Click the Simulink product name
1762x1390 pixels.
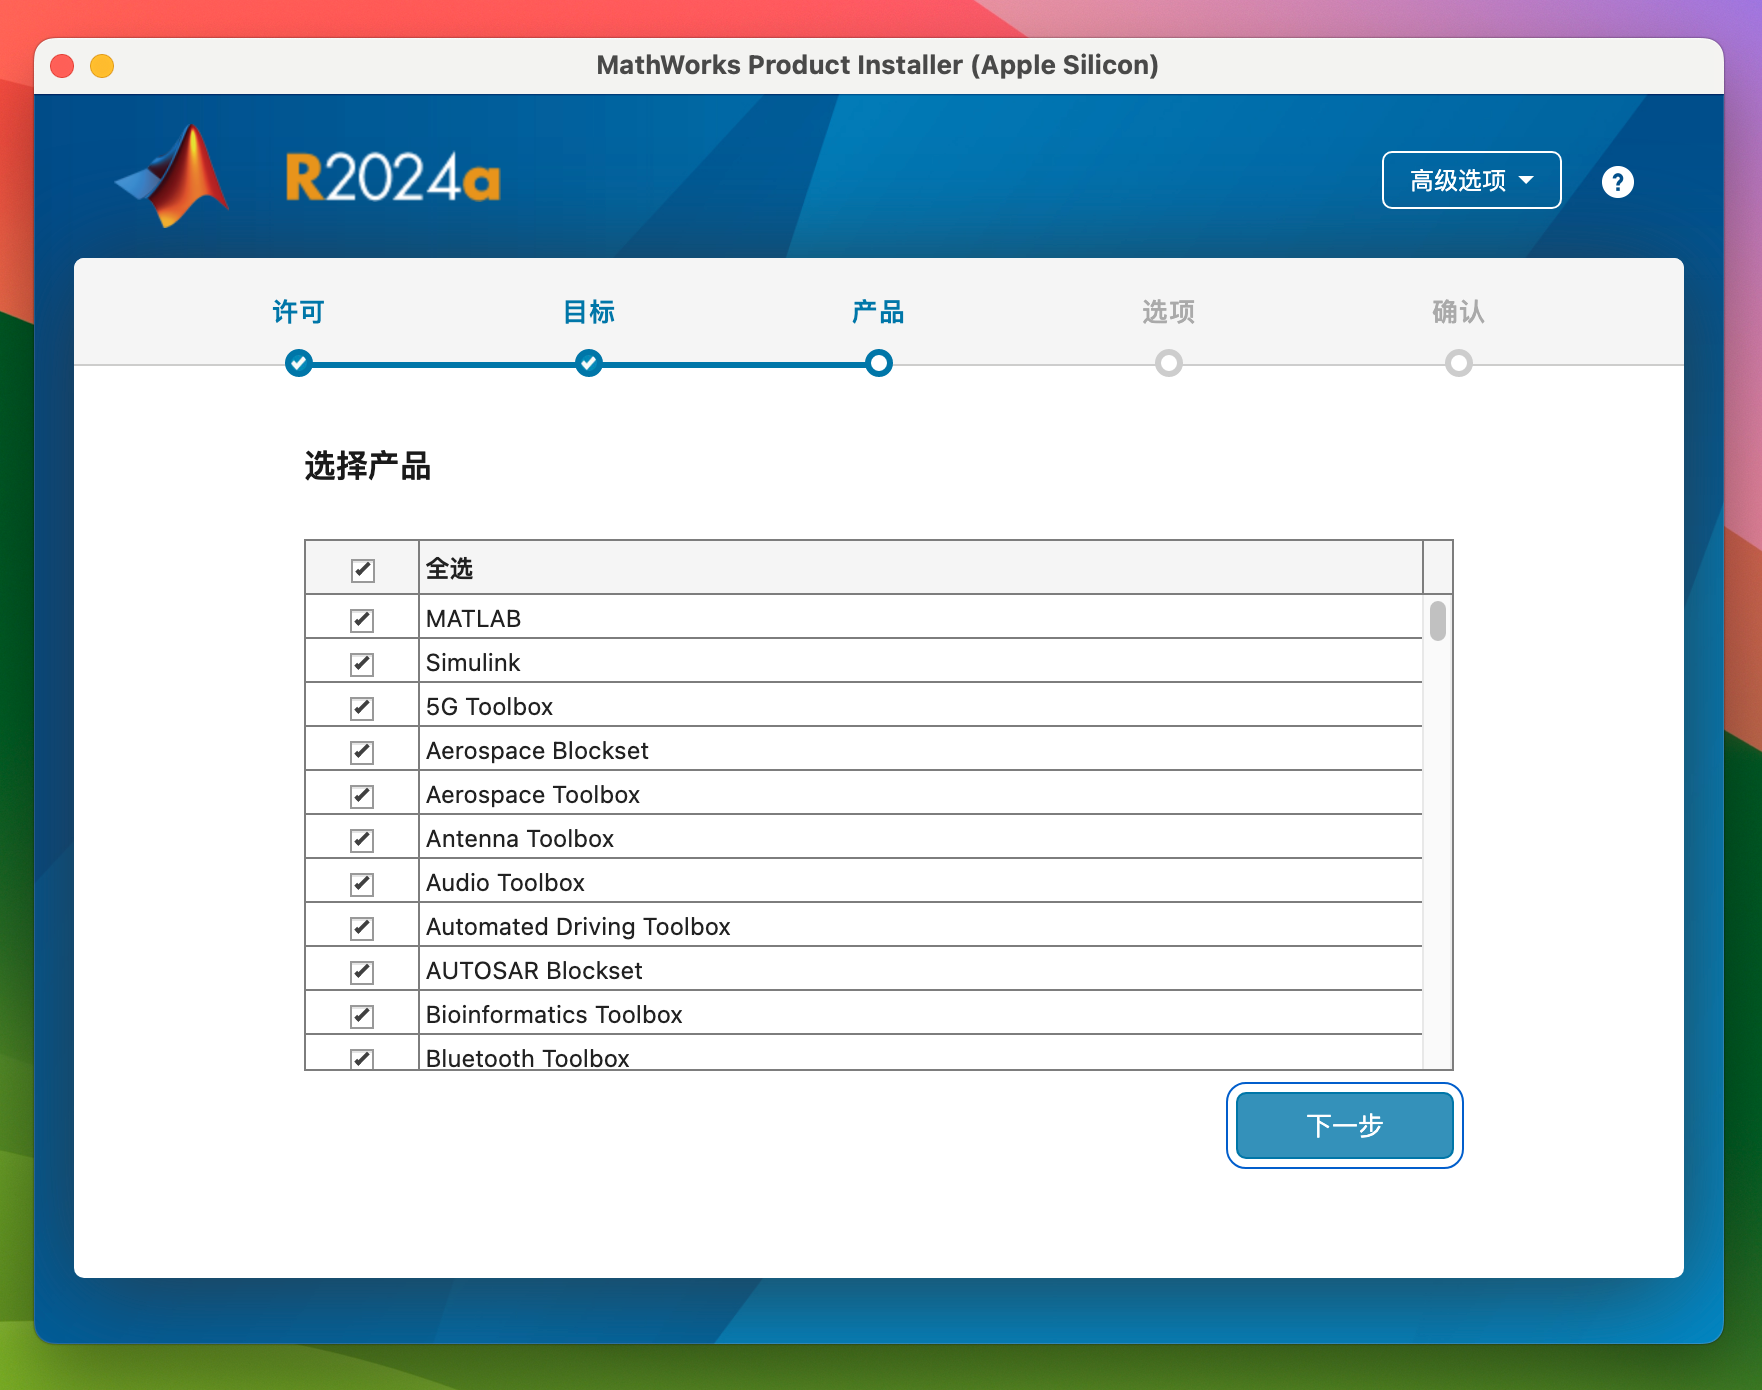tap(473, 663)
